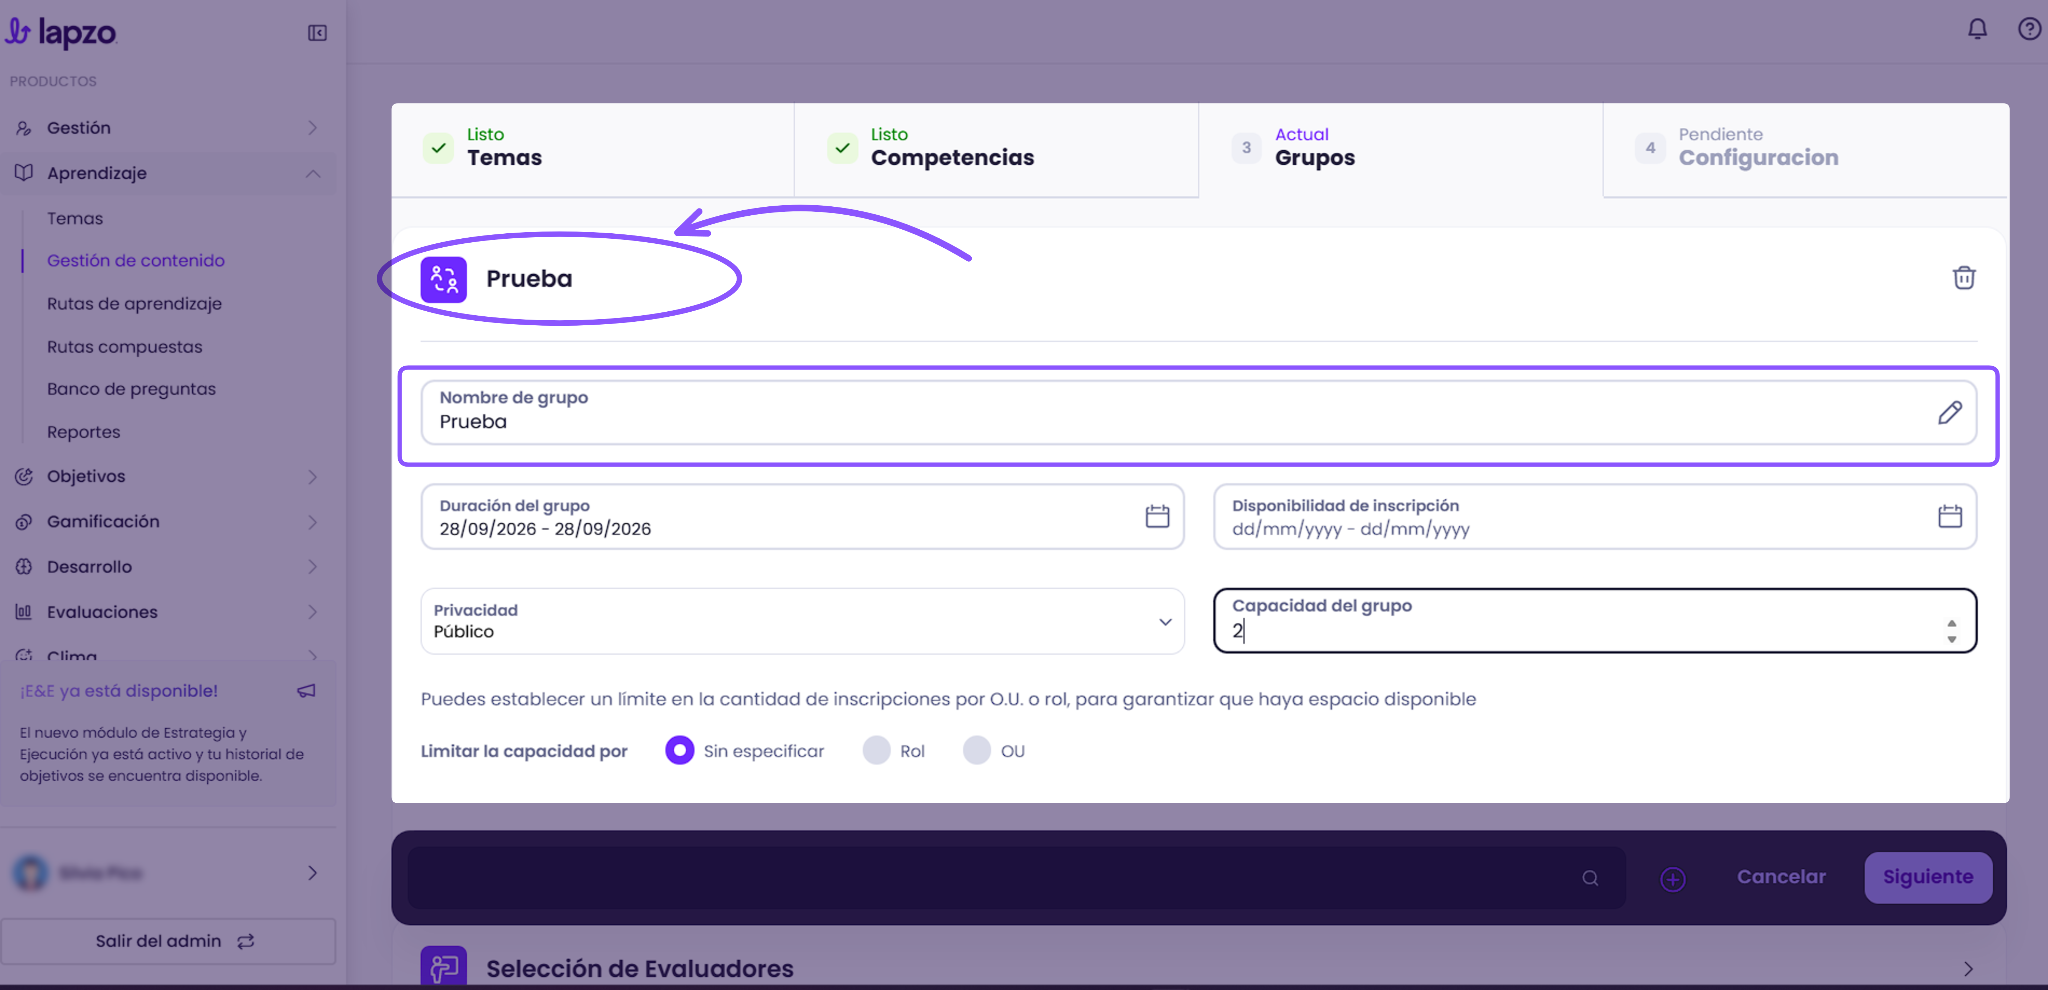Viewport: 2048px width, 990px height.
Task: Edit group name with pencil icon
Action: click(1950, 412)
